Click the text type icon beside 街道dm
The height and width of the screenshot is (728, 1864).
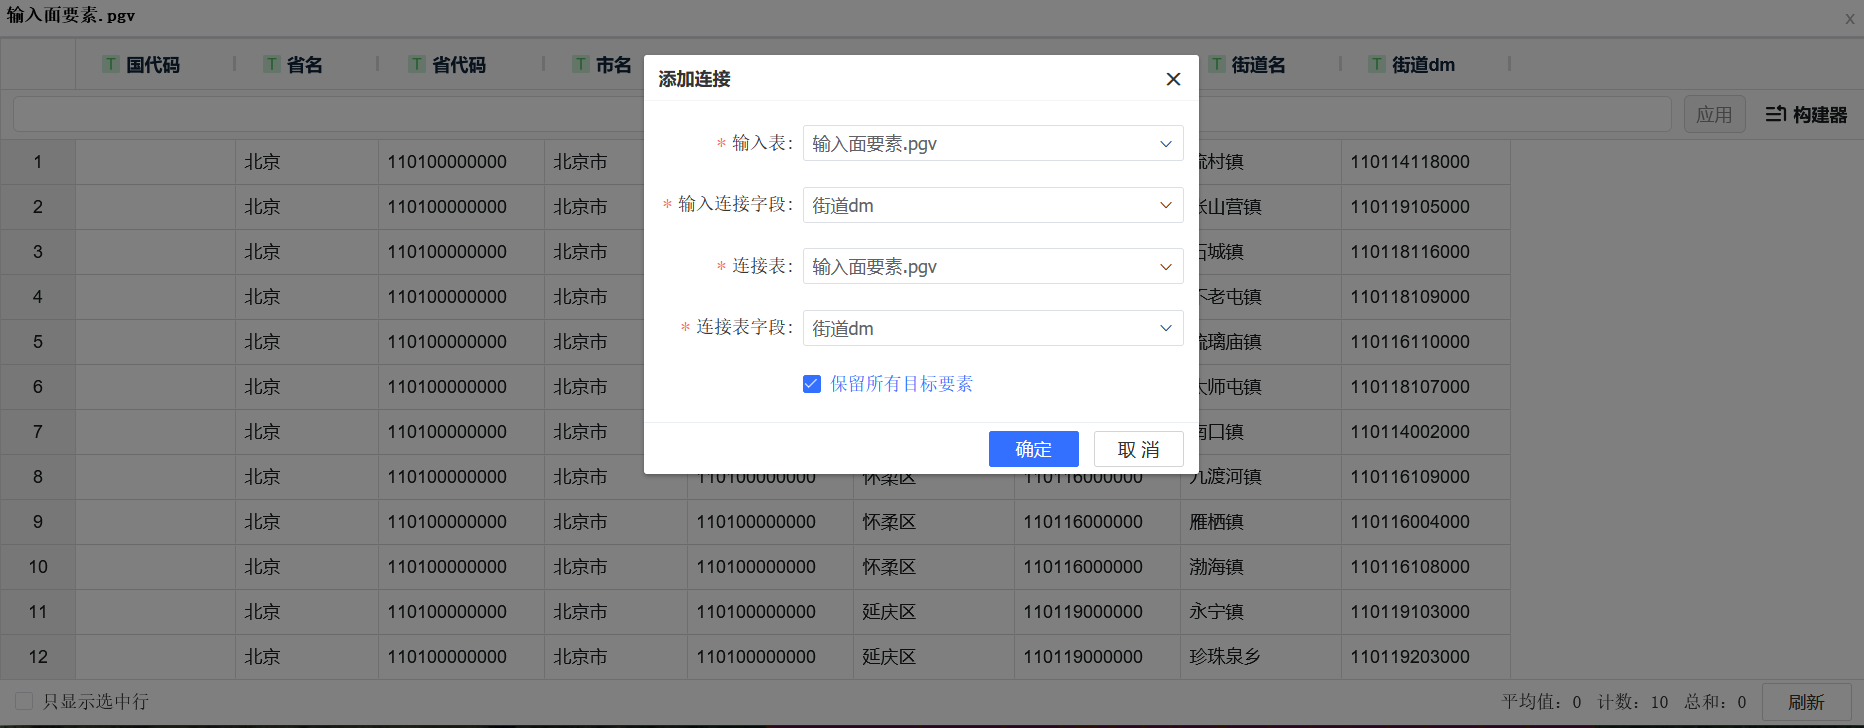pos(1377,64)
